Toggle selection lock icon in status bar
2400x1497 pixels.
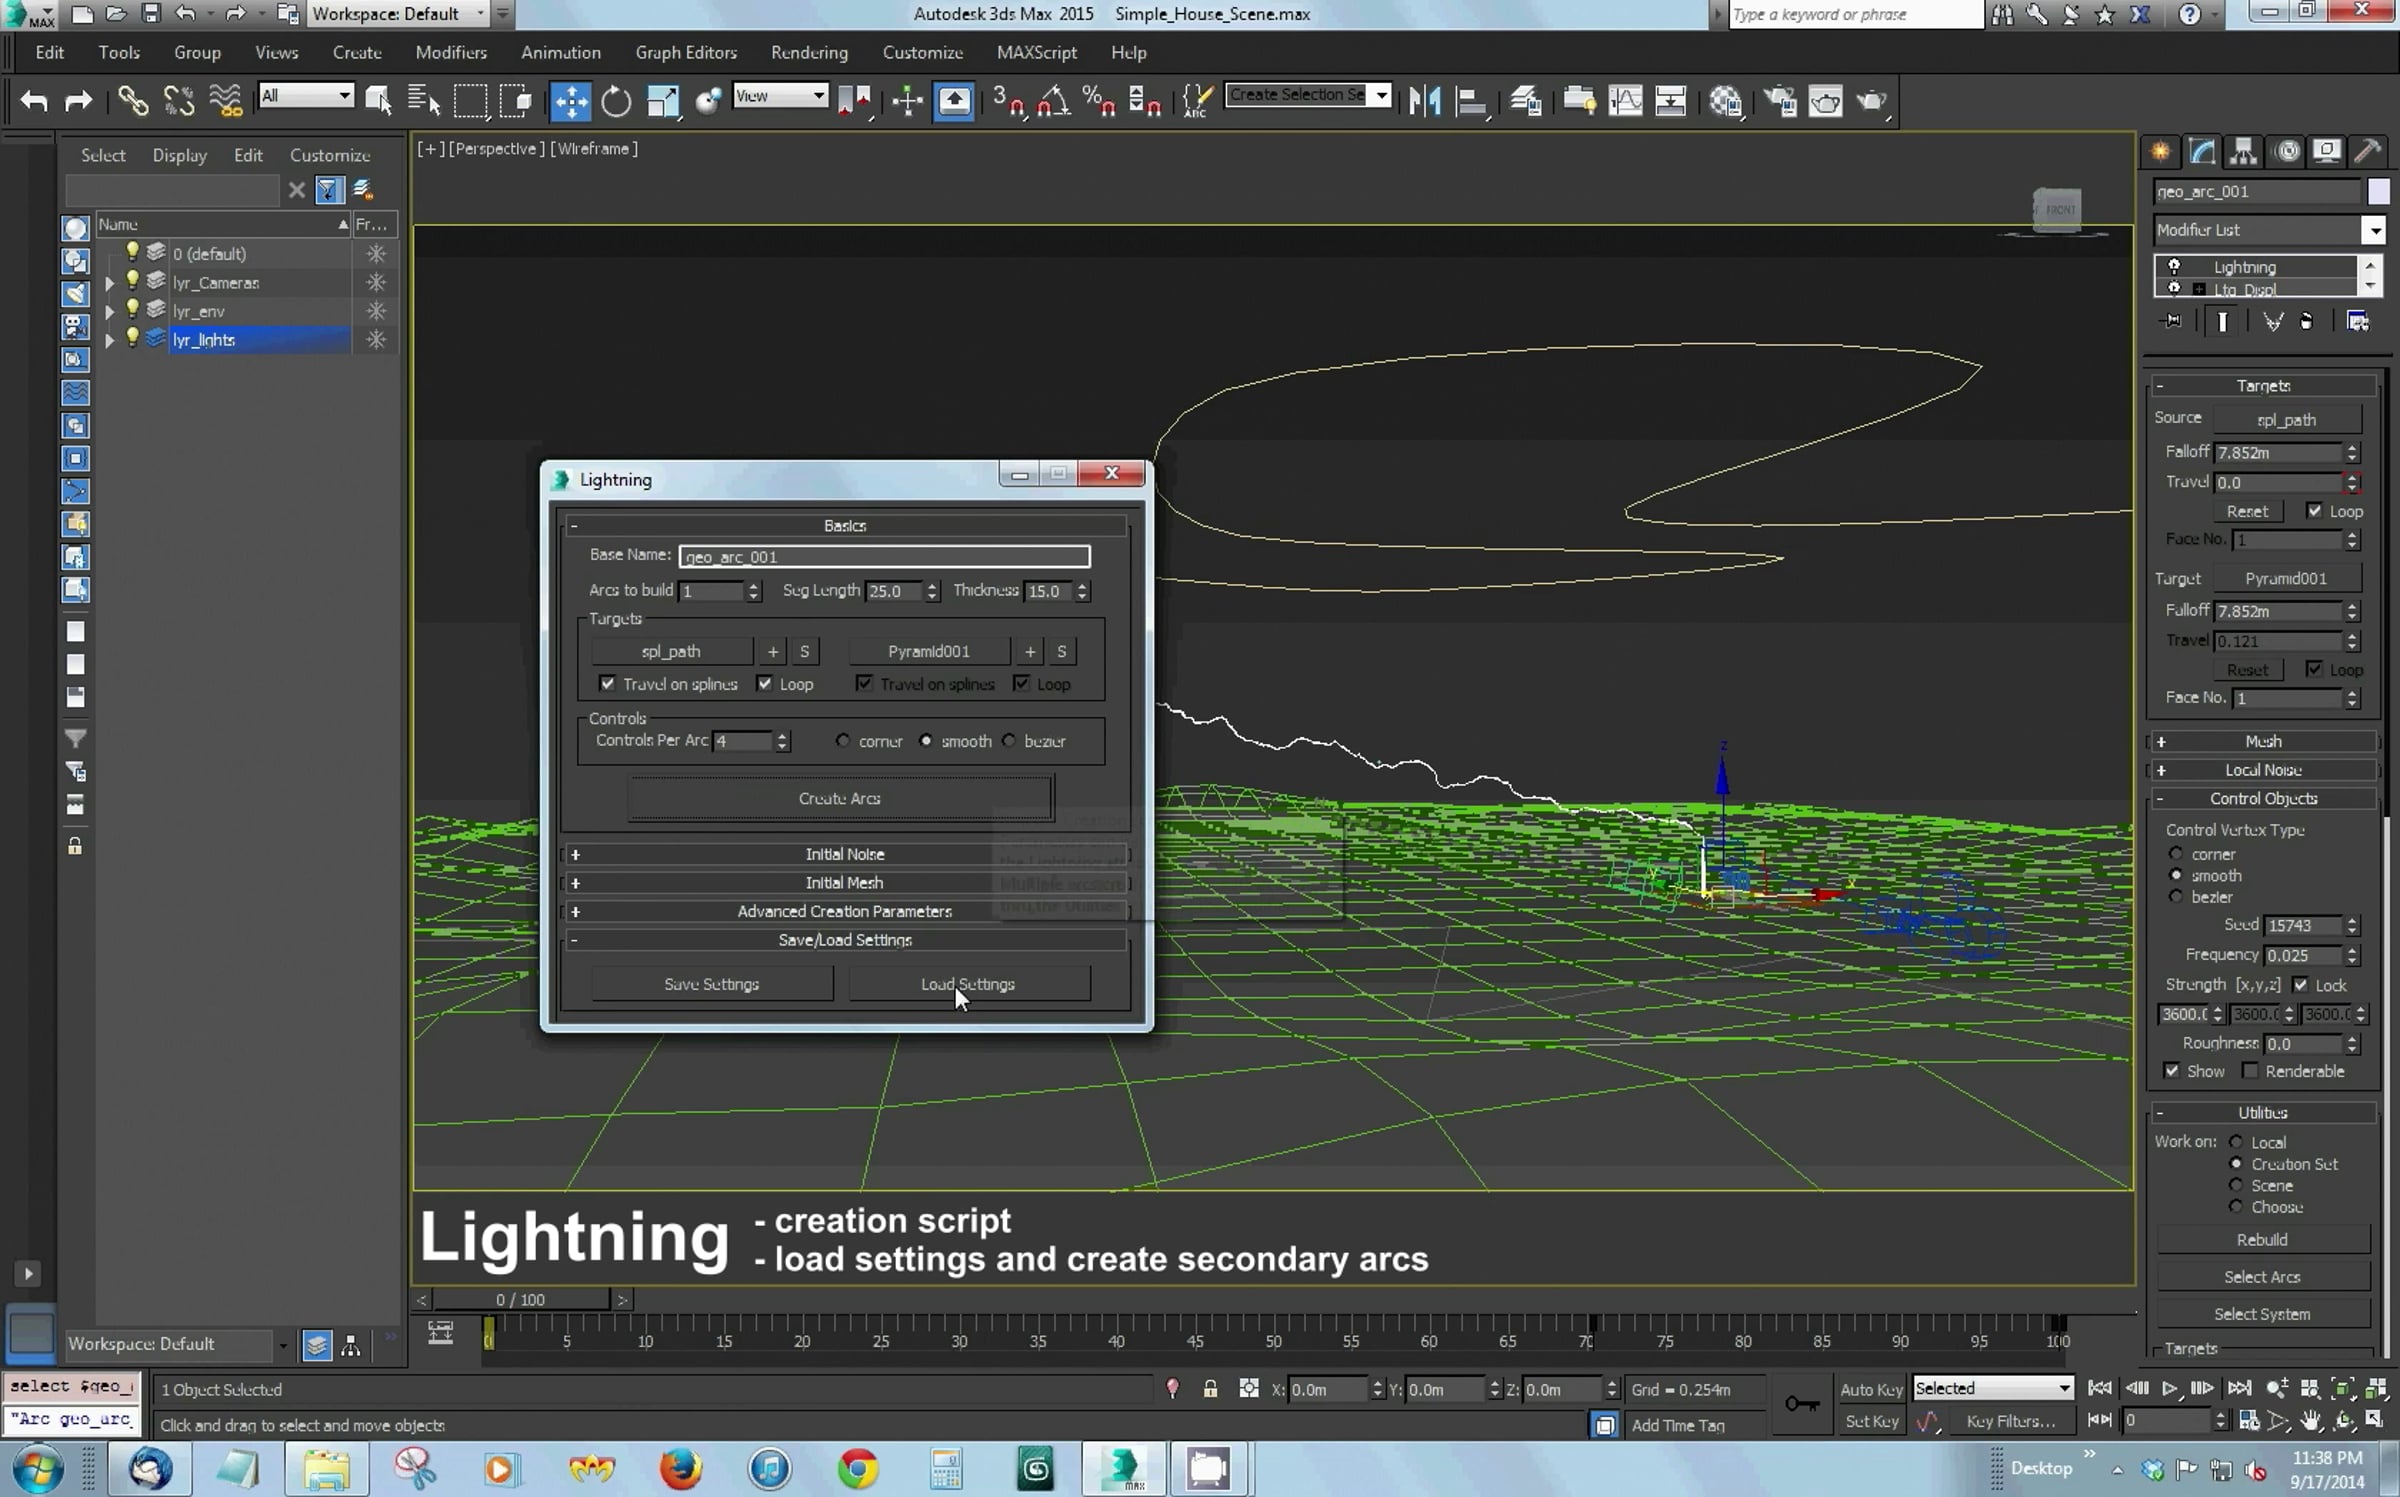(x=1210, y=1389)
